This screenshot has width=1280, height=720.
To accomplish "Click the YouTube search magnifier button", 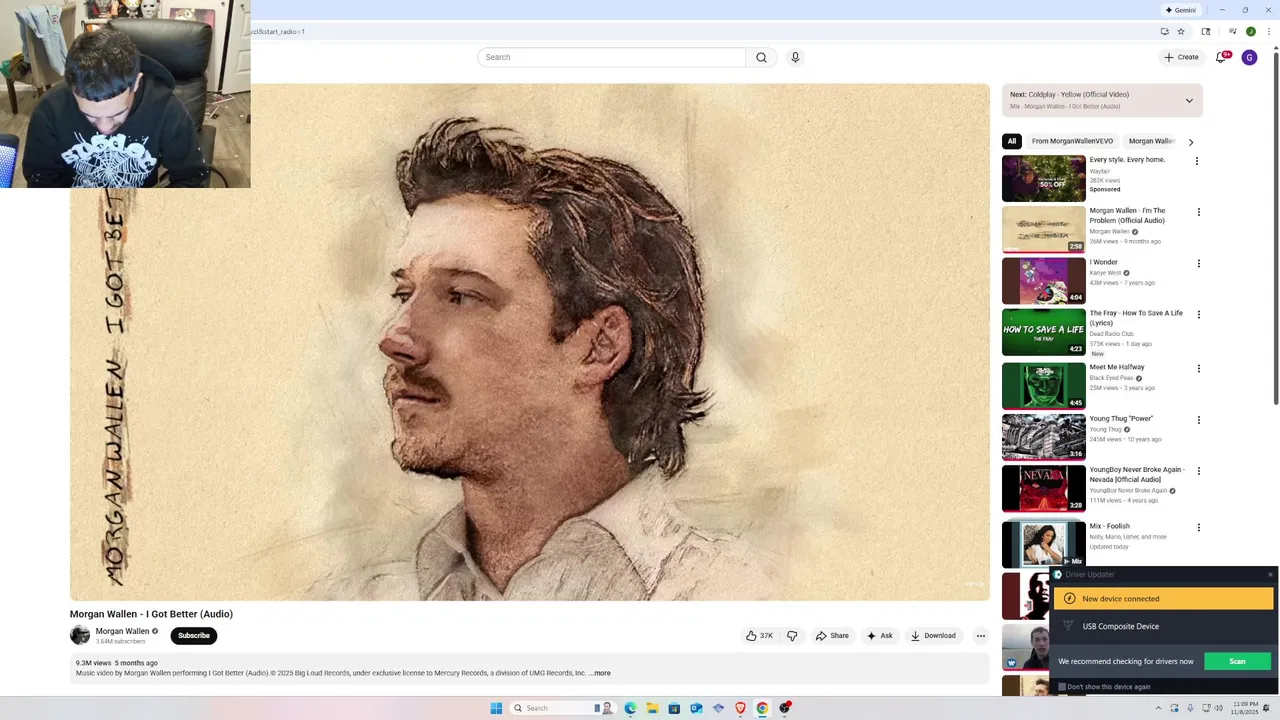I will pos(761,57).
